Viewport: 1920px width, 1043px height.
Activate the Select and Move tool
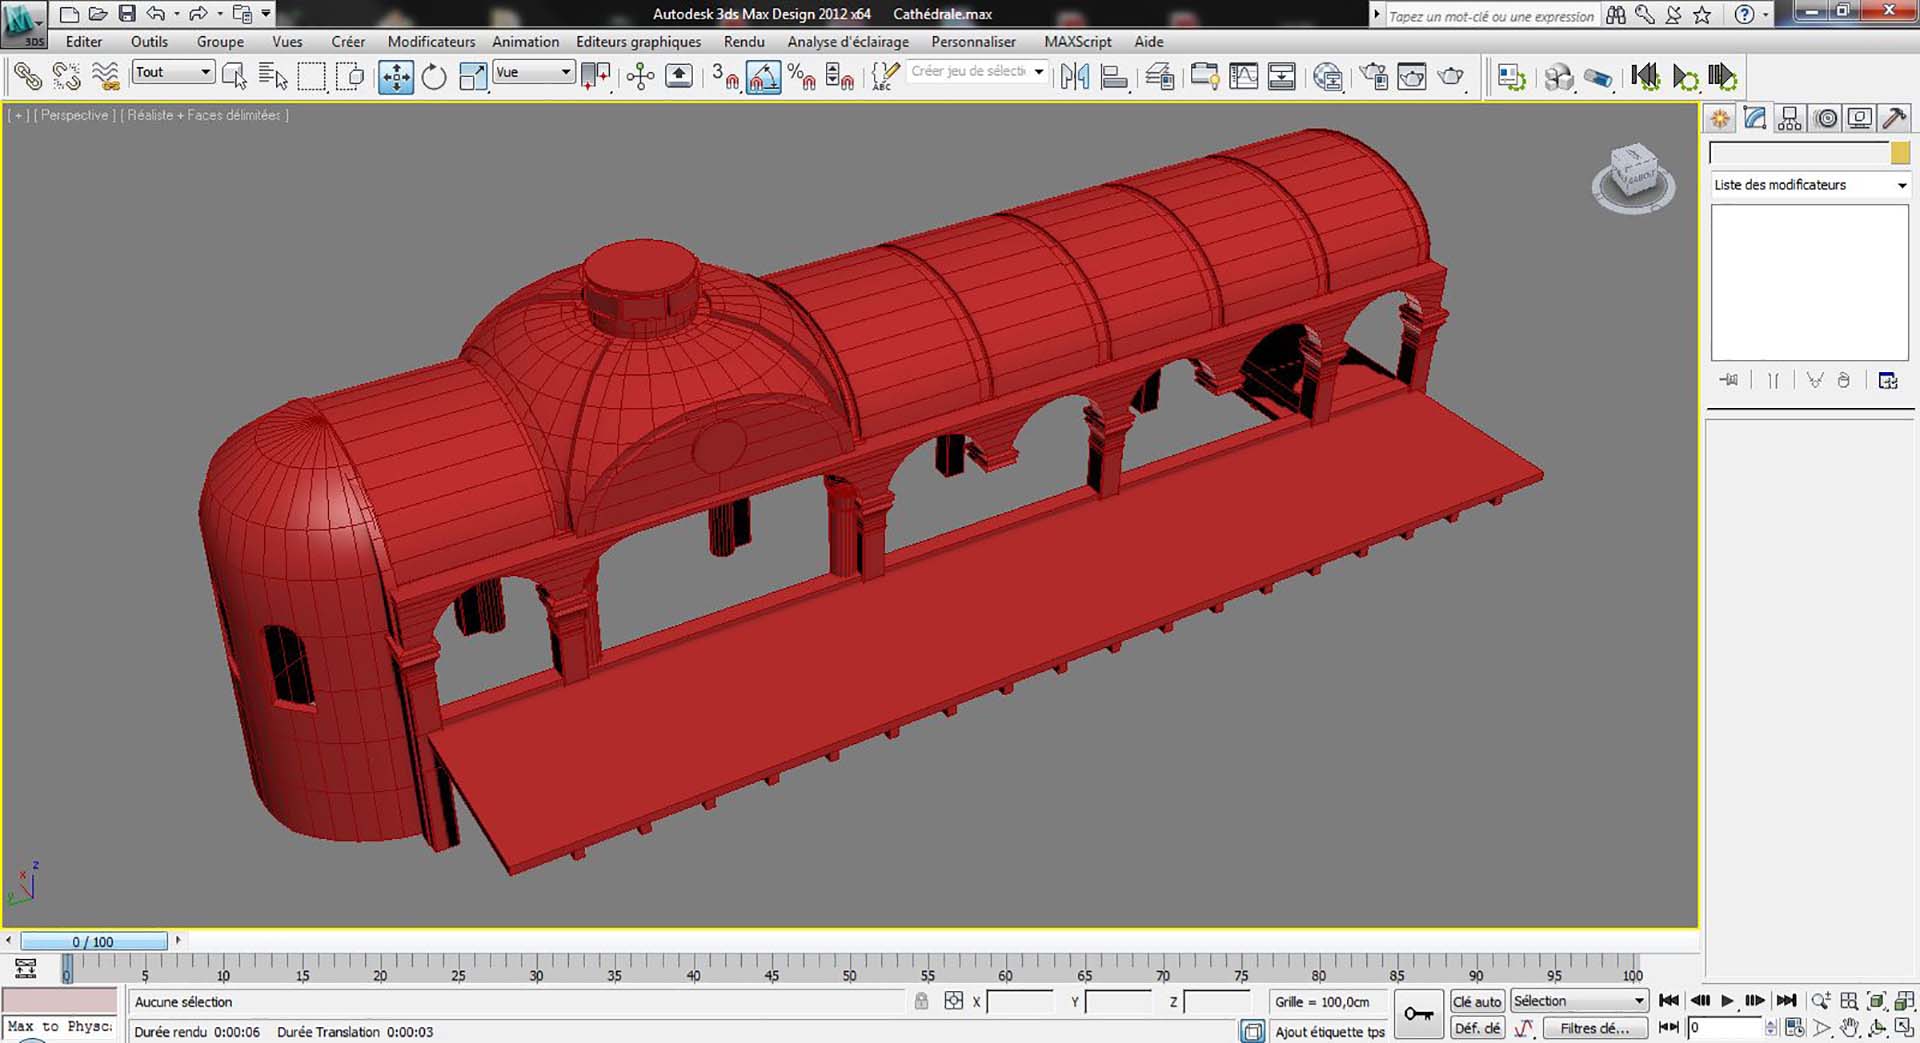tap(396, 77)
